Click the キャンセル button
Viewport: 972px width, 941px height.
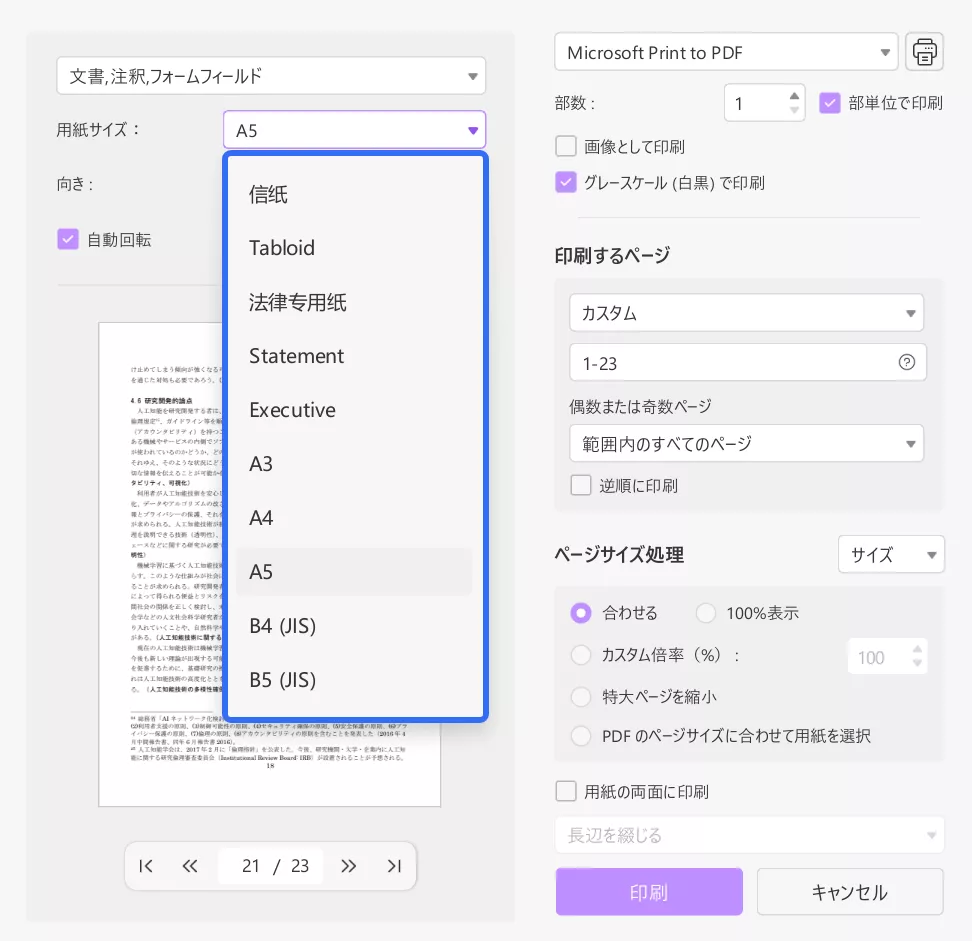click(x=850, y=891)
